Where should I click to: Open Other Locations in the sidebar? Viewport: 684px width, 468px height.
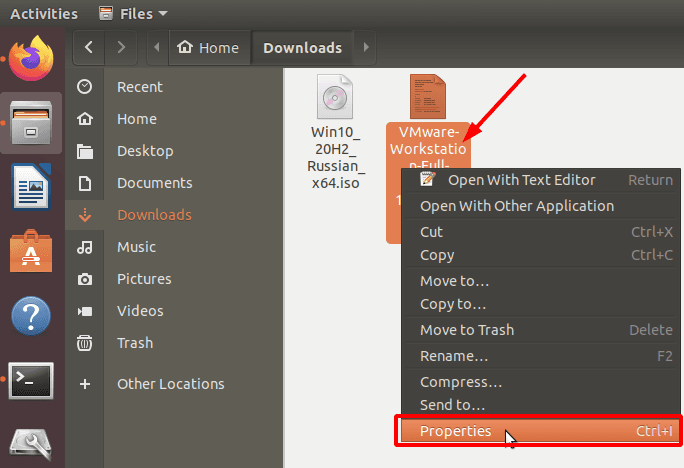[171, 384]
